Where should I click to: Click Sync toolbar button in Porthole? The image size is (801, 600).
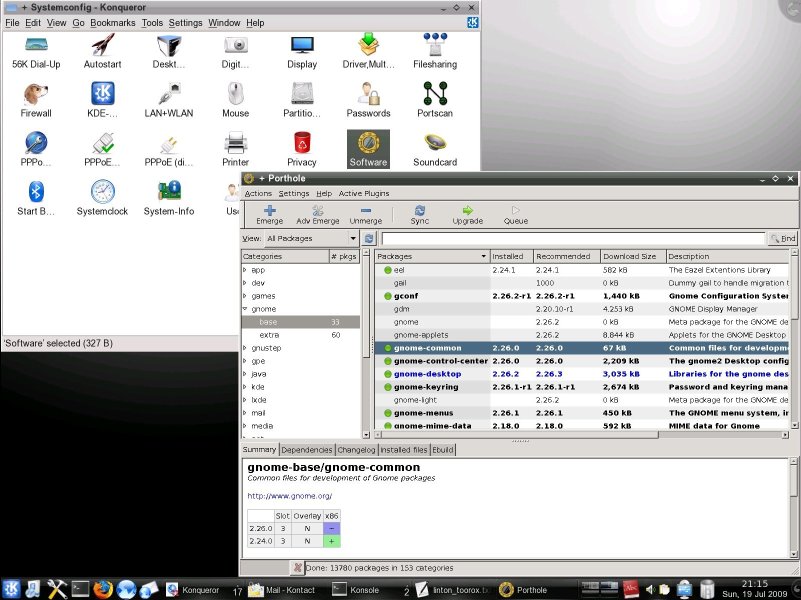pos(420,215)
